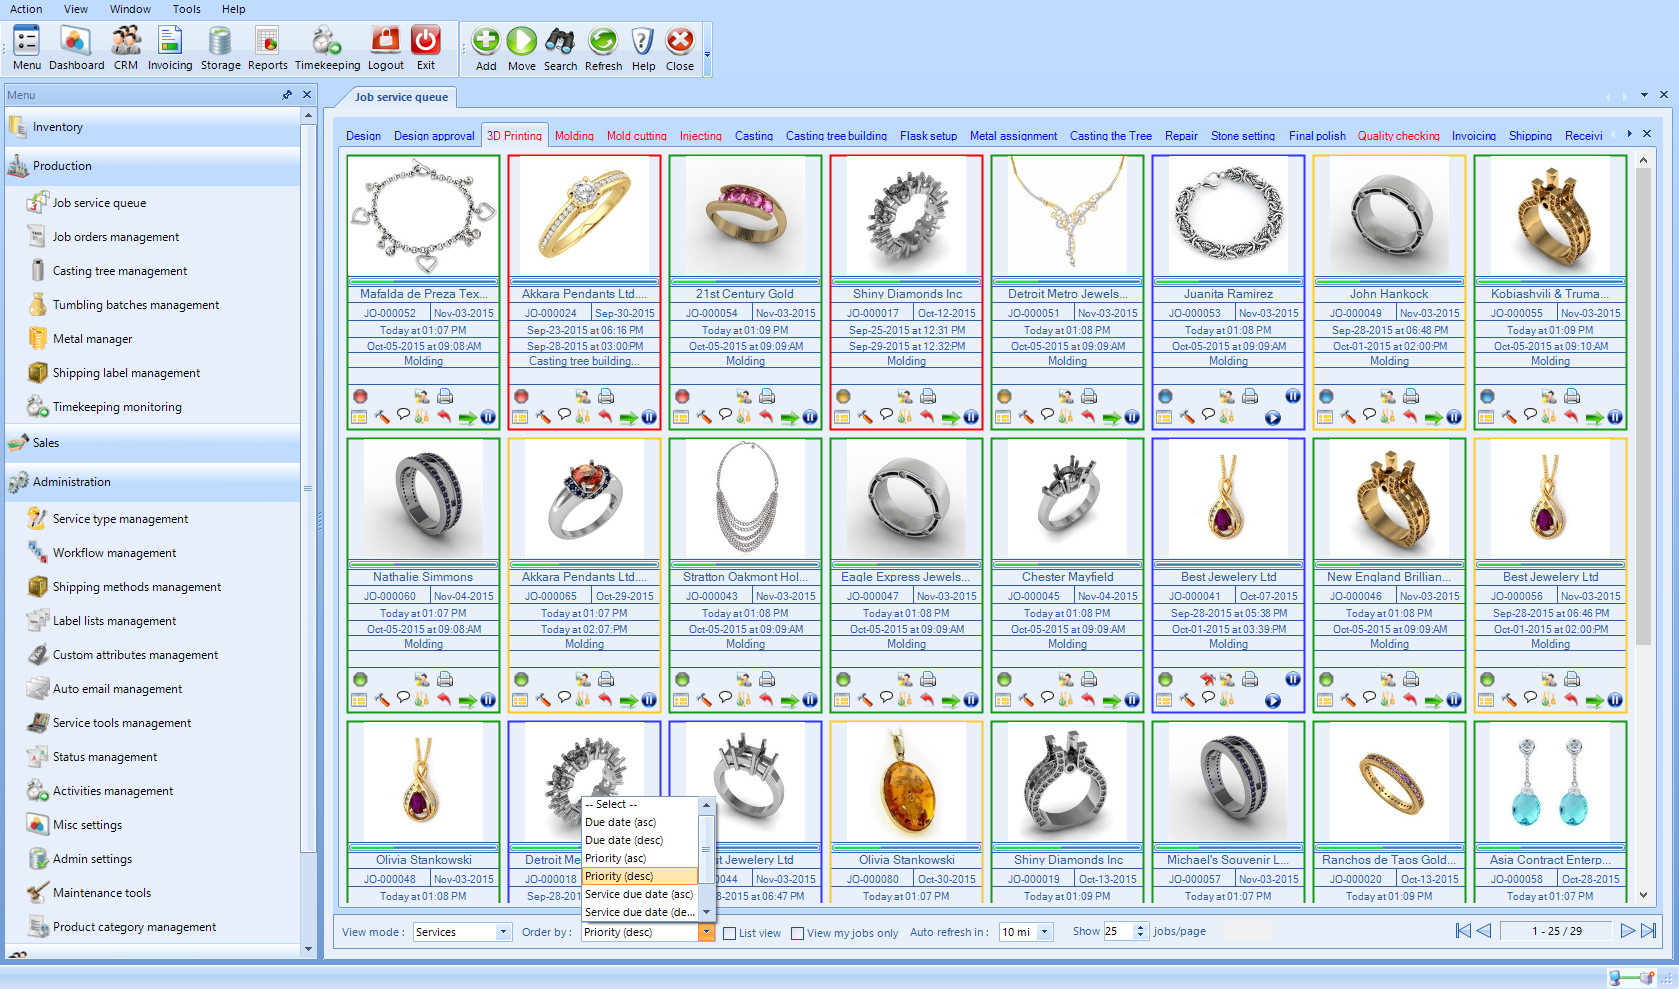This screenshot has width=1679, height=989.
Task: Go to the next page of jobs
Action: (x=1627, y=931)
